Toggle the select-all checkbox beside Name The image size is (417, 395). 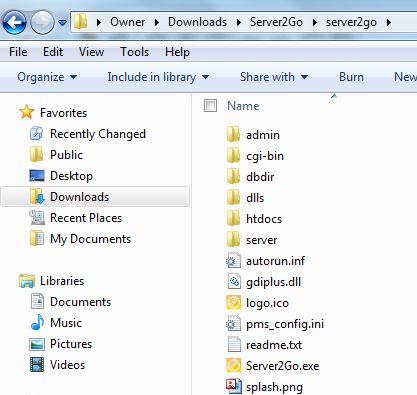point(210,106)
